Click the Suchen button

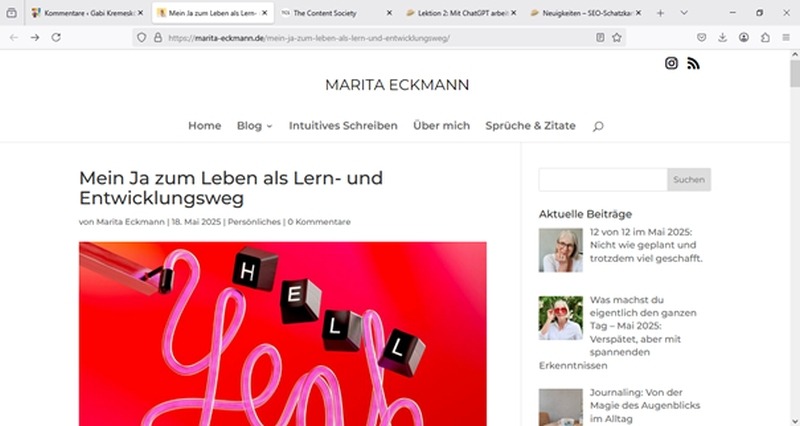coord(689,180)
